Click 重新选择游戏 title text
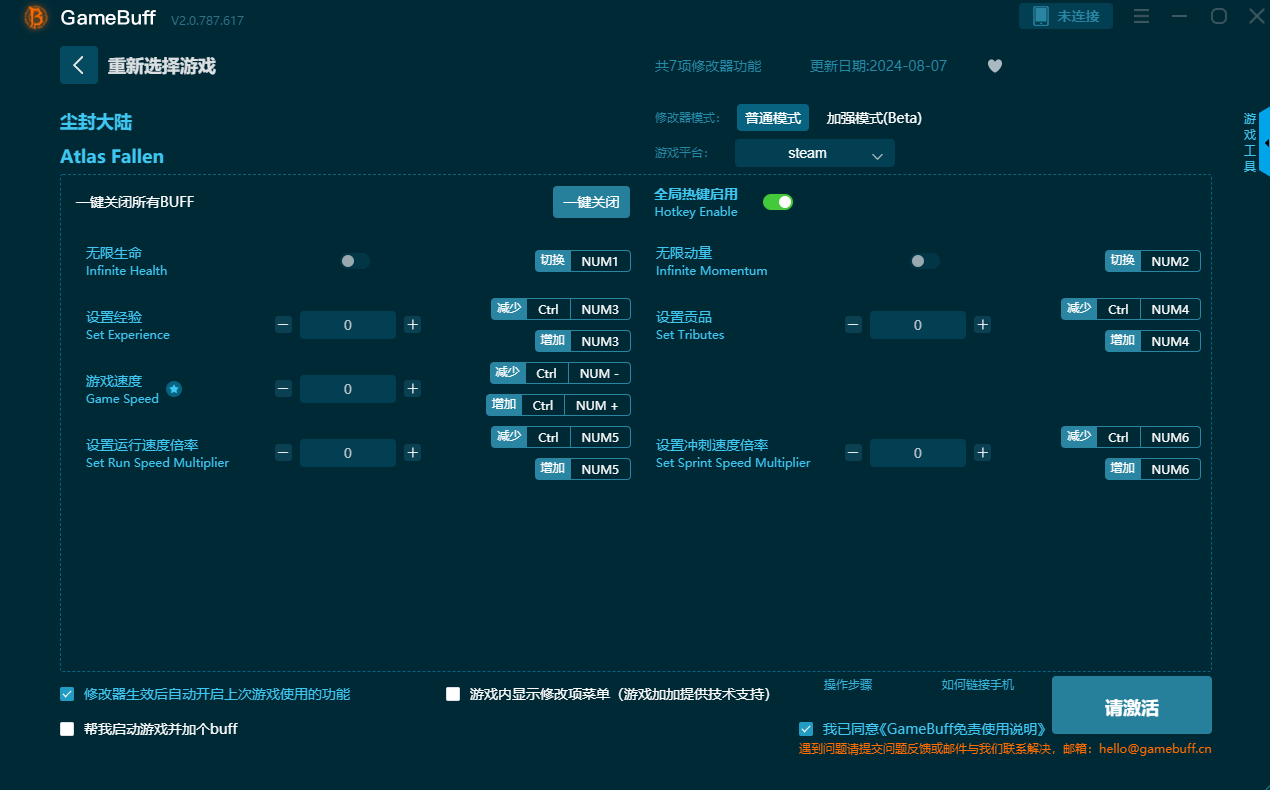Viewport: 1270px width, 790px height. [x=162, y=66]
